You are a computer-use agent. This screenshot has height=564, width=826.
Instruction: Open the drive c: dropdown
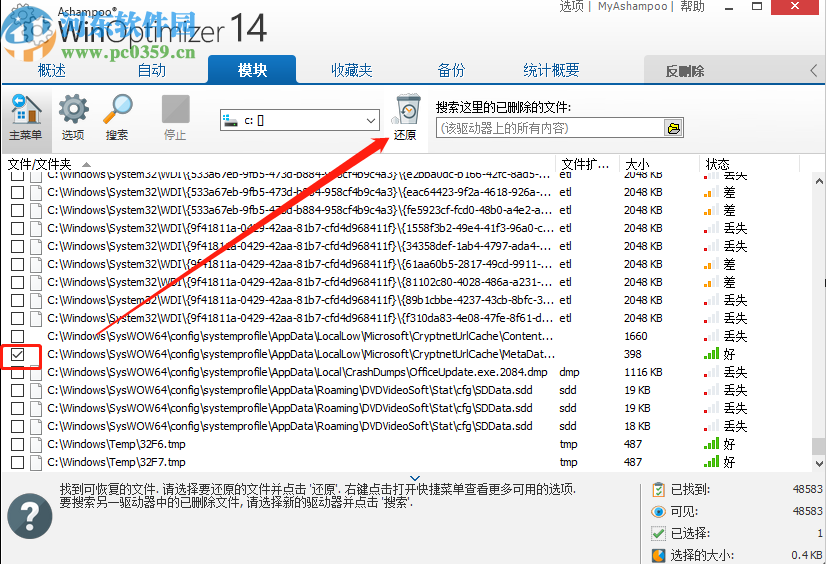point(300,121)
